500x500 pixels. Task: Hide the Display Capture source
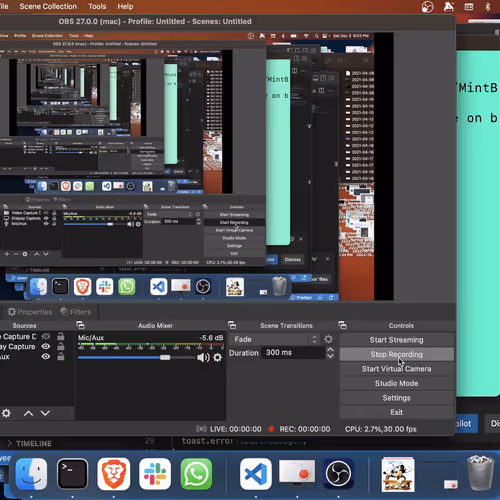[46, 346]
